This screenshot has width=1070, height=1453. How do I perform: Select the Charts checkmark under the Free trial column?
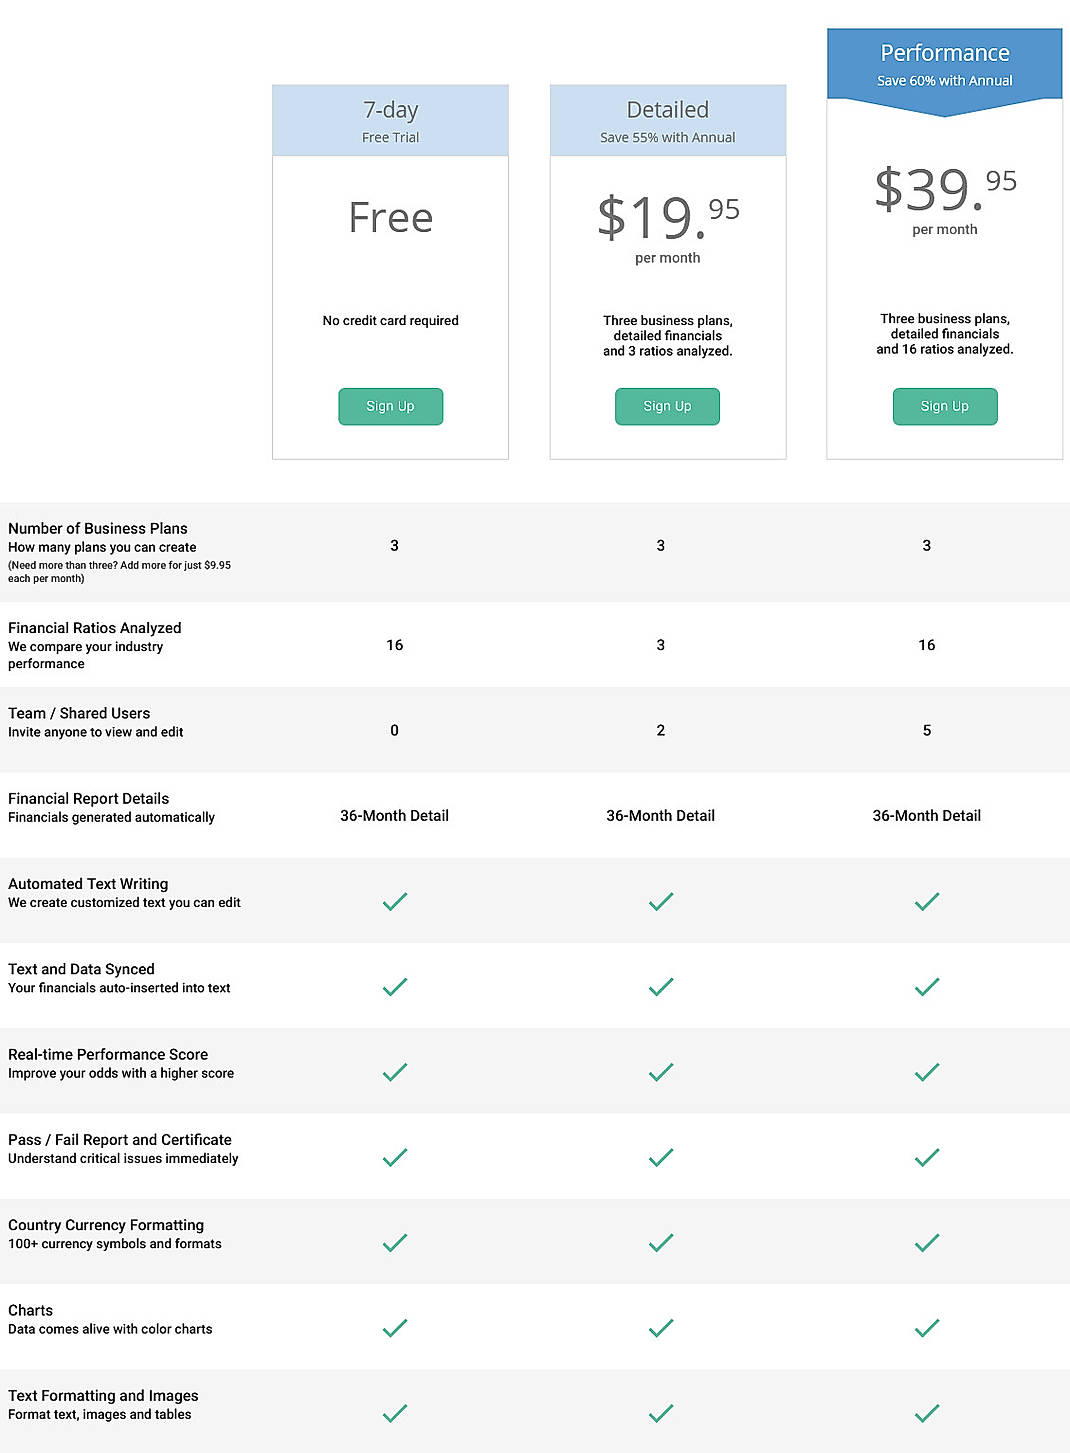tap(394, 1328)
